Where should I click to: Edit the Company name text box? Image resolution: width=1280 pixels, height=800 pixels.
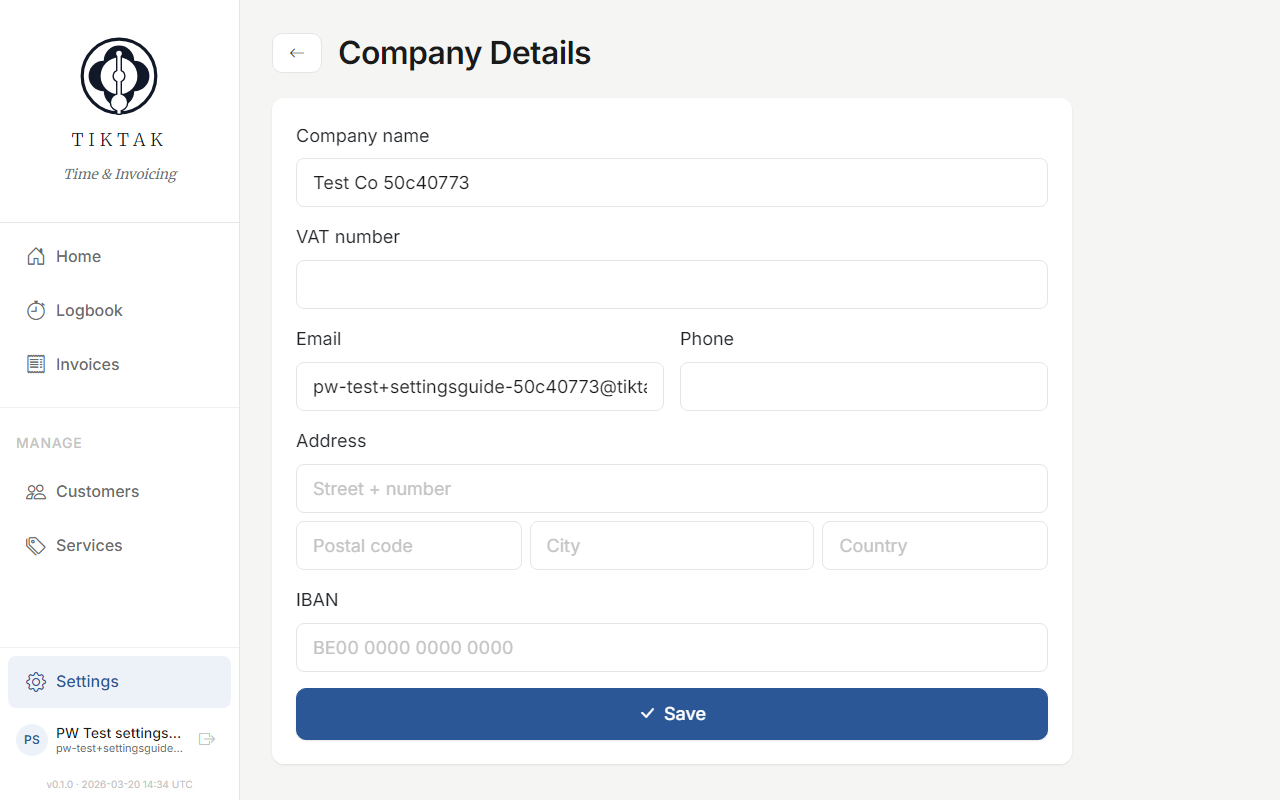[x=671, y=182]
